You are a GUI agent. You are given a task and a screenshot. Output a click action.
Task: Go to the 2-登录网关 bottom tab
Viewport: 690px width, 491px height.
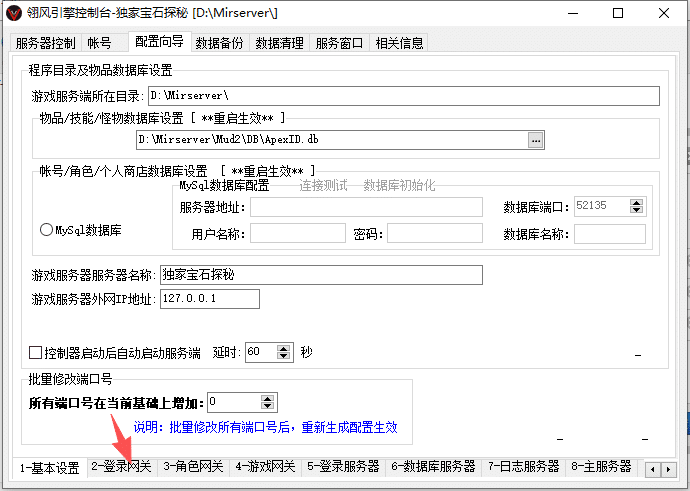tap(121, 467)
